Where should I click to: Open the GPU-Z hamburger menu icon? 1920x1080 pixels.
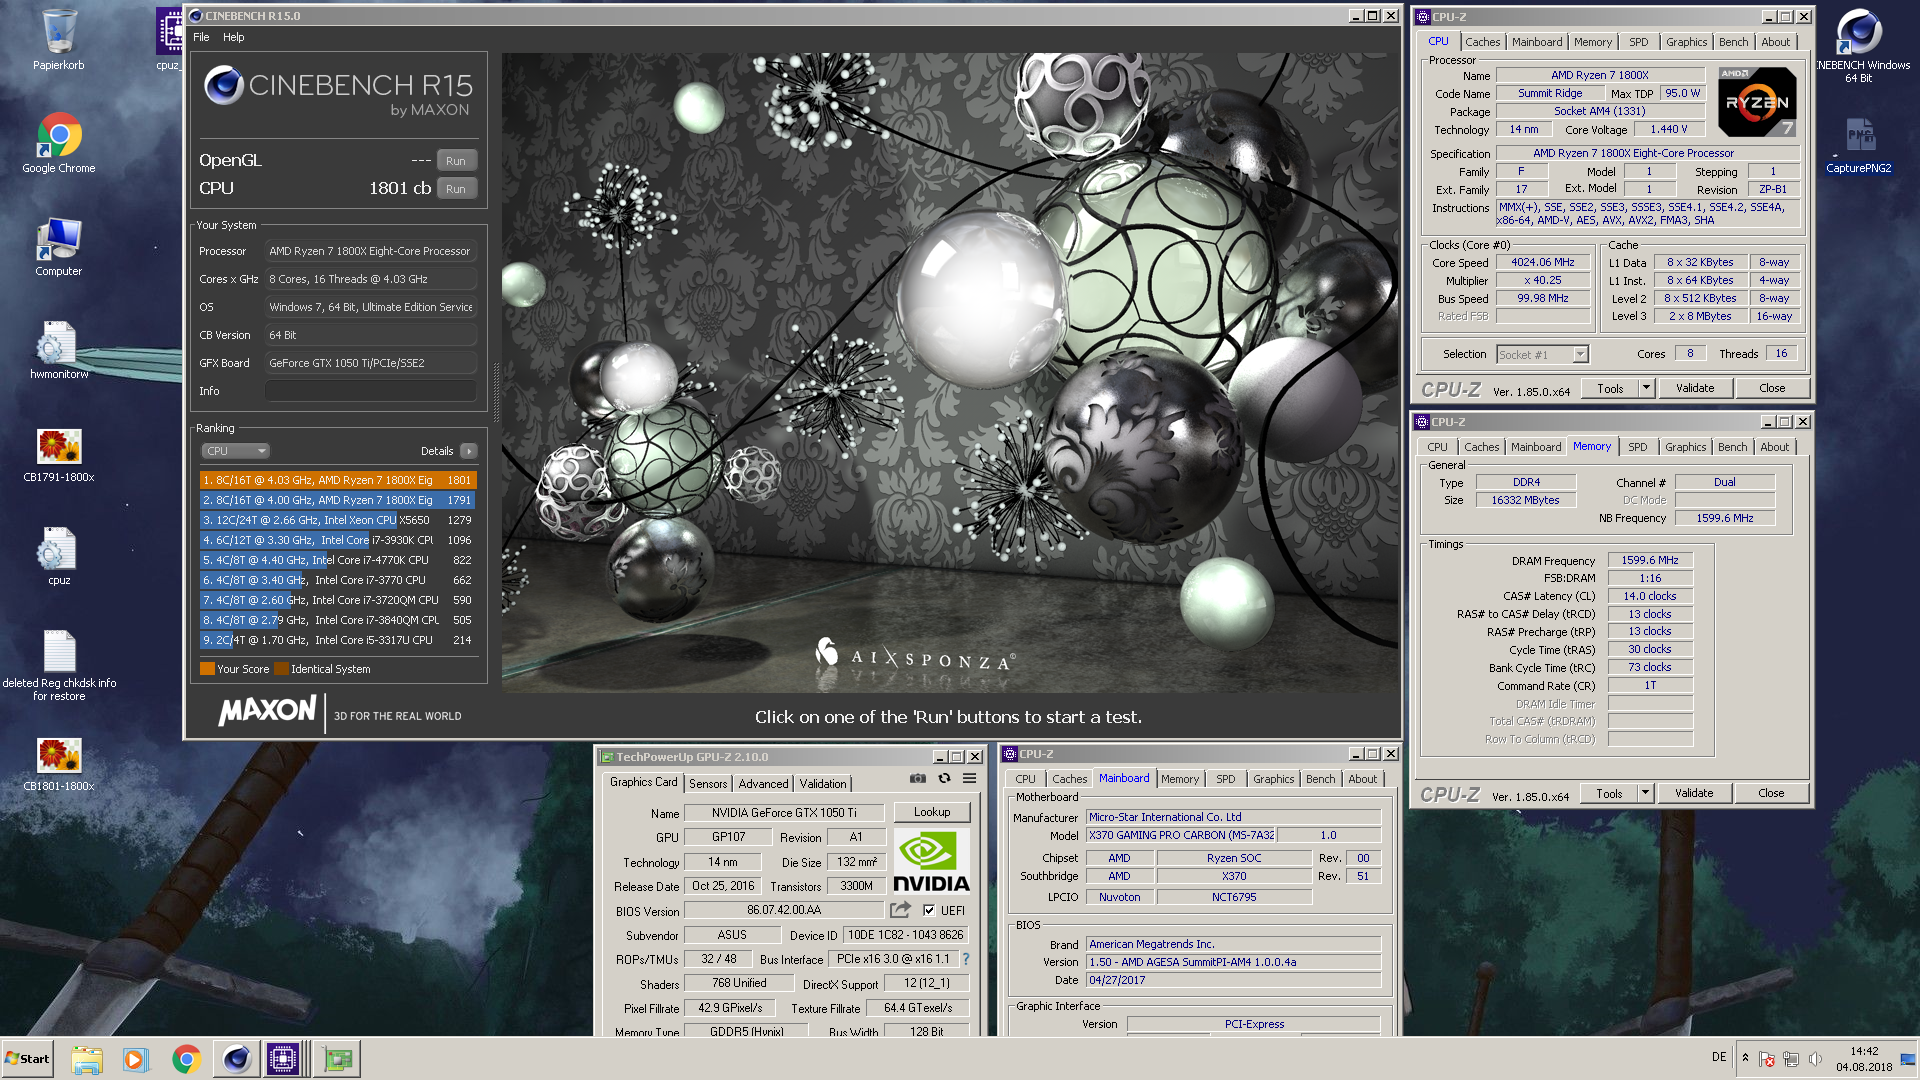coord(969,779)
